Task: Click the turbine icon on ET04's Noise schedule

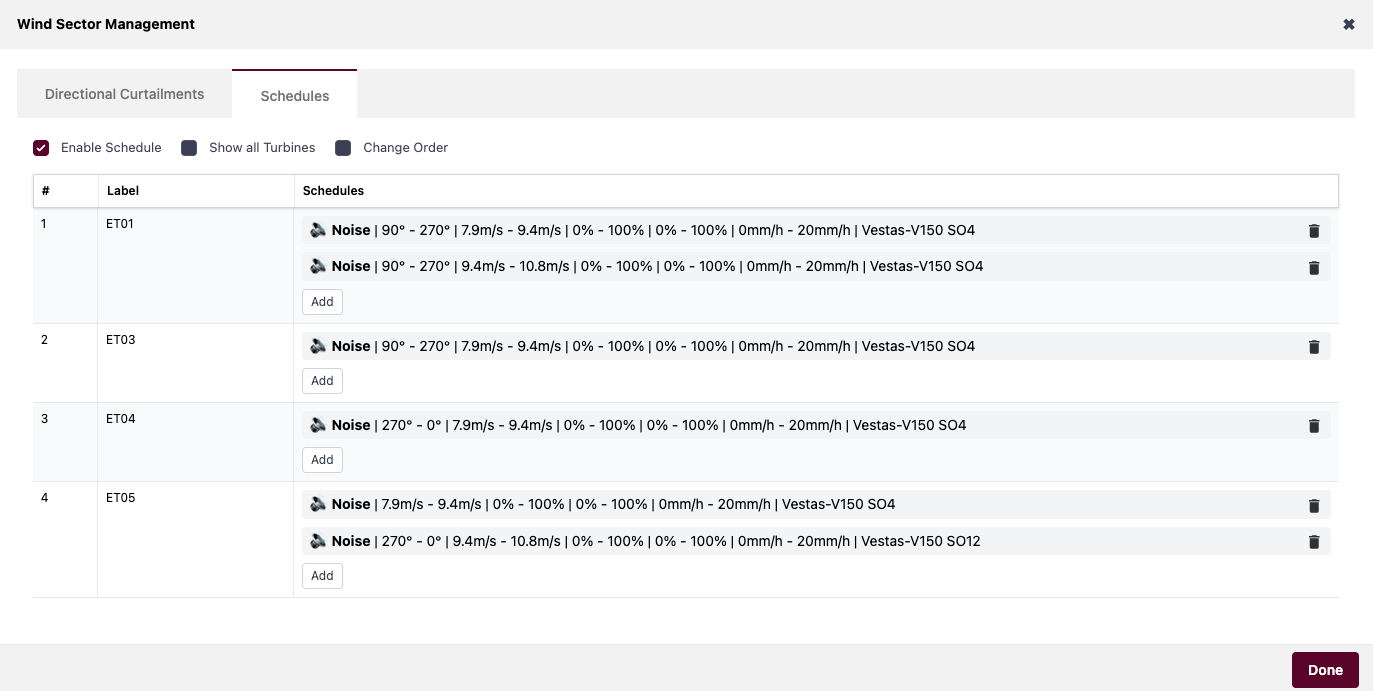Action: coord(318,425)
